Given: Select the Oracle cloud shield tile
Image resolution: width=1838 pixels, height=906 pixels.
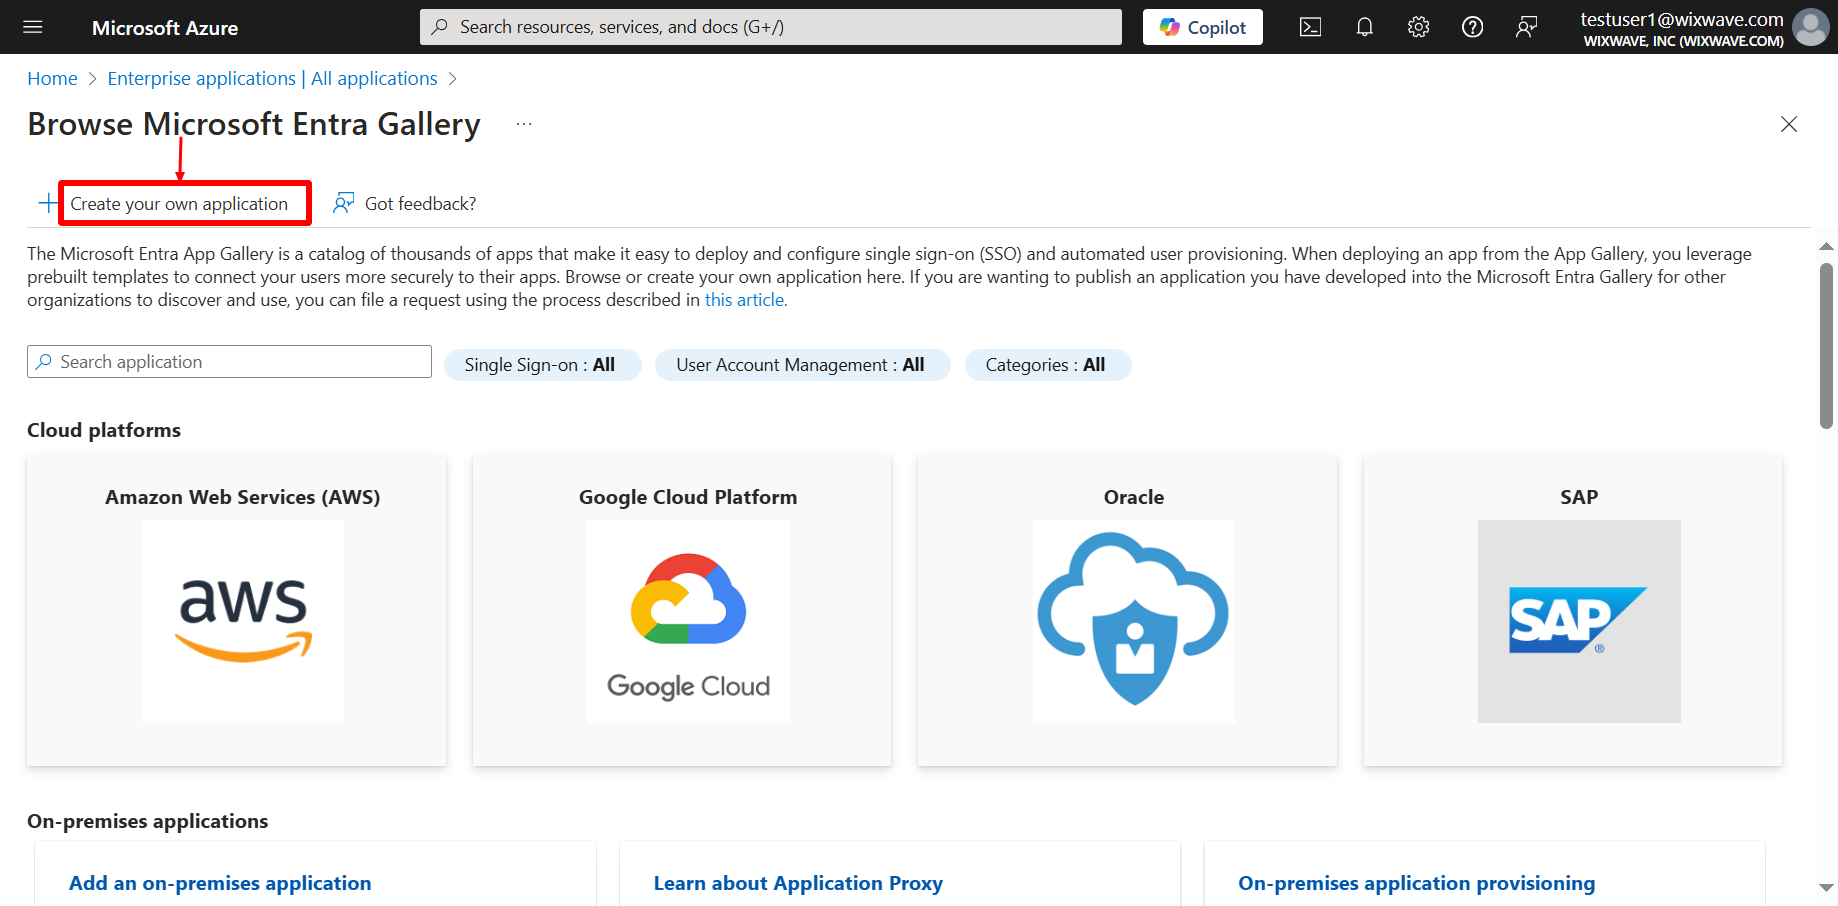Looking at the screenshot, I should 1127,610.
